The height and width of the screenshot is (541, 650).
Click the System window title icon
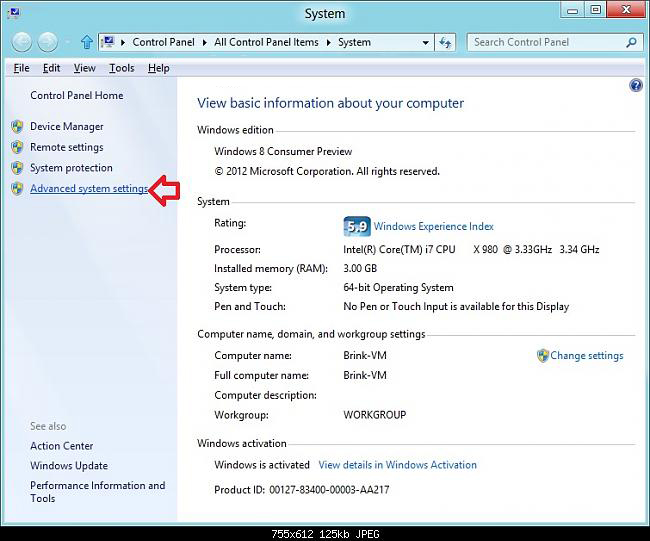tap(13, 13)
